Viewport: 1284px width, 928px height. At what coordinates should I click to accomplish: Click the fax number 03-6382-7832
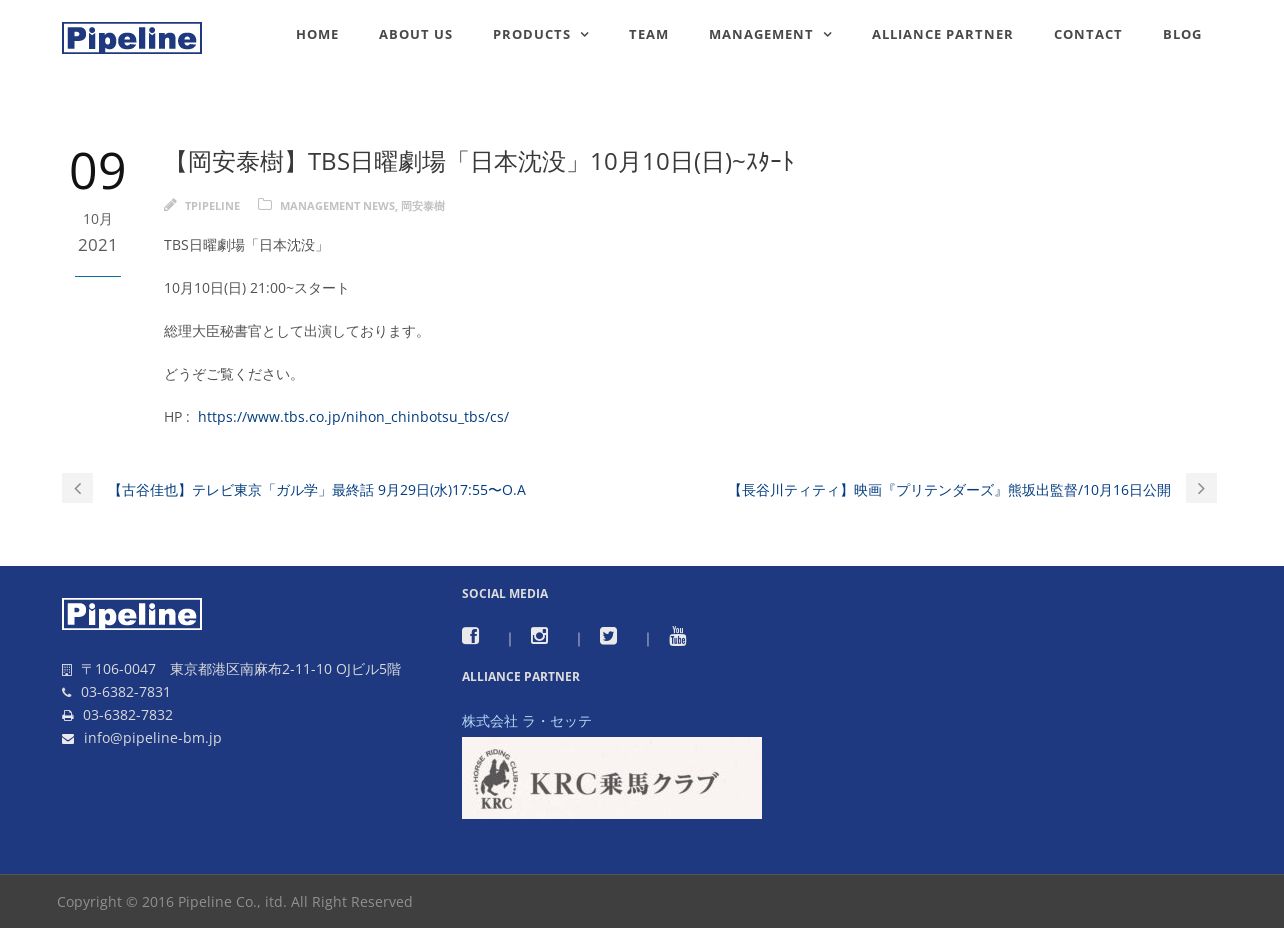pos(128,715)
